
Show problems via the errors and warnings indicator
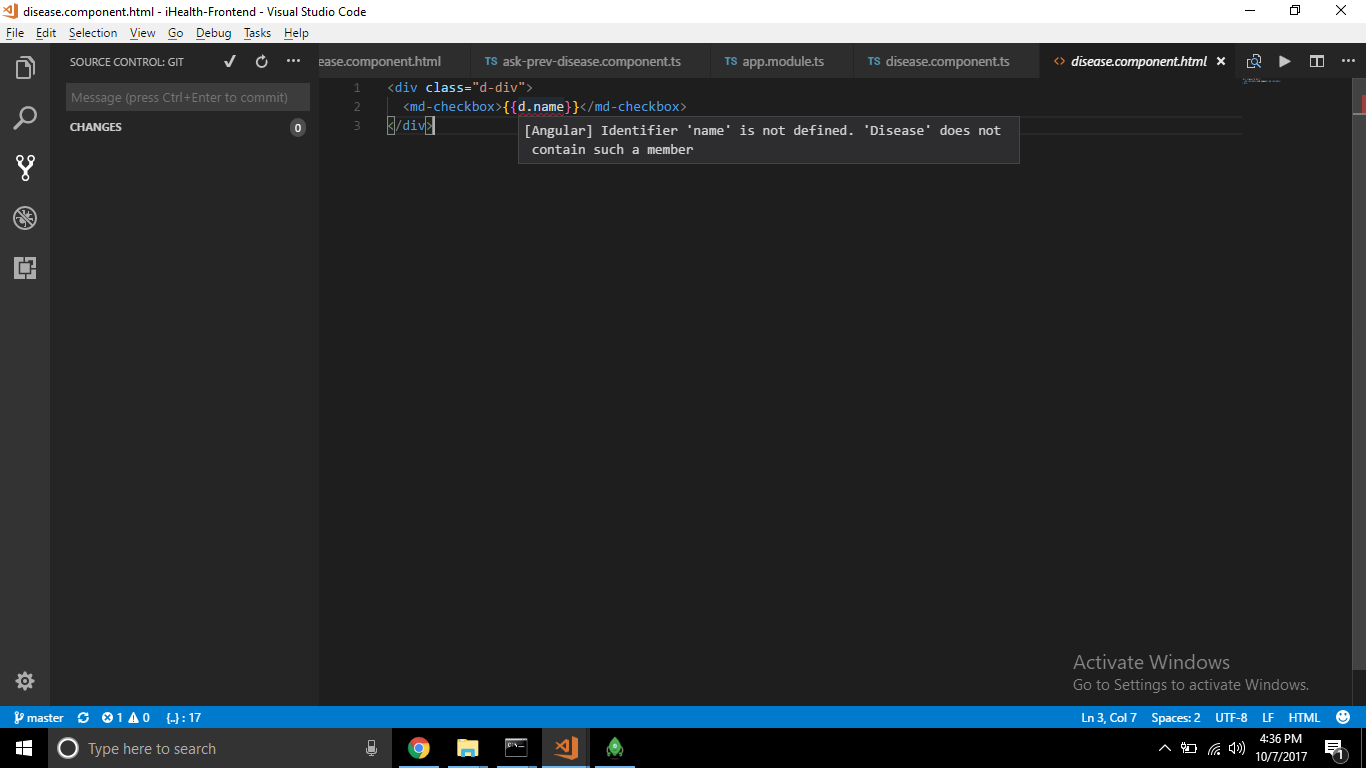[x=125, y=717]
